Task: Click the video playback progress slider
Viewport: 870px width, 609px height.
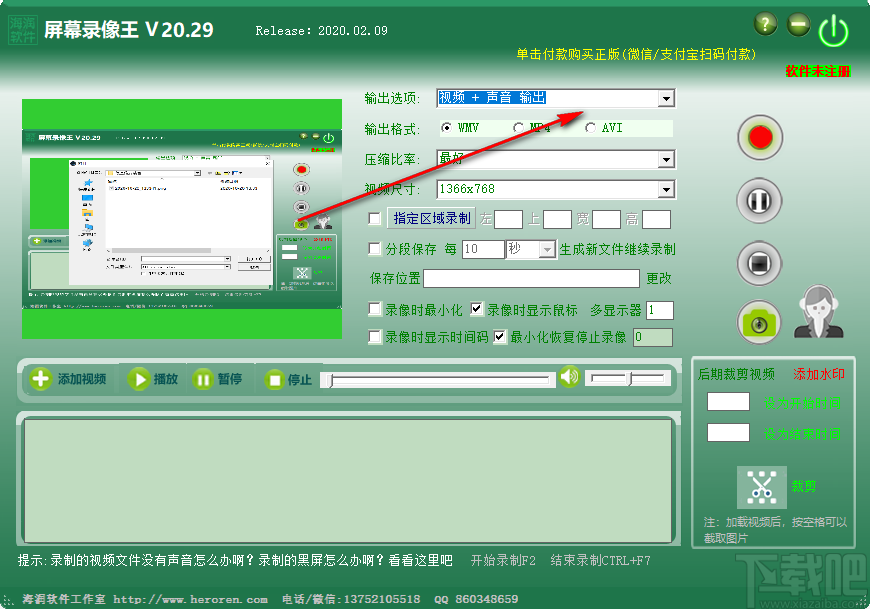Action: [438, 380]
